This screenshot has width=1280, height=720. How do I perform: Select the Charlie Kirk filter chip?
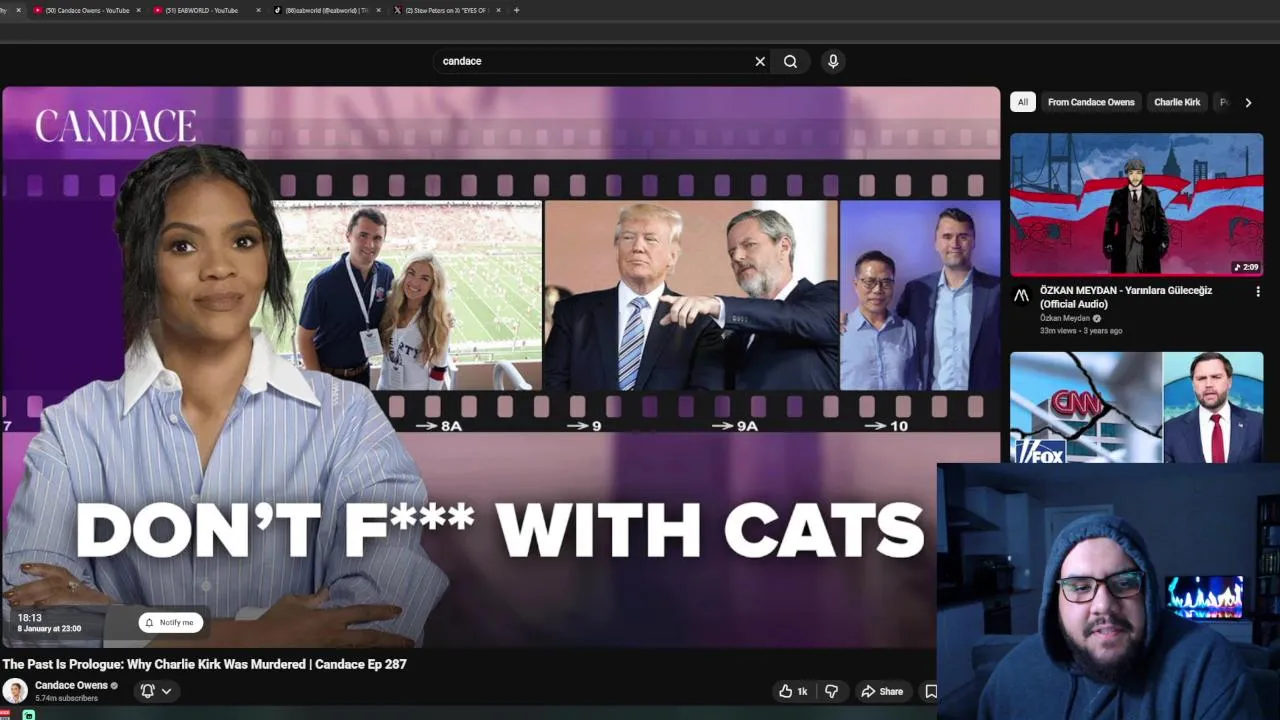[1177, 102]
